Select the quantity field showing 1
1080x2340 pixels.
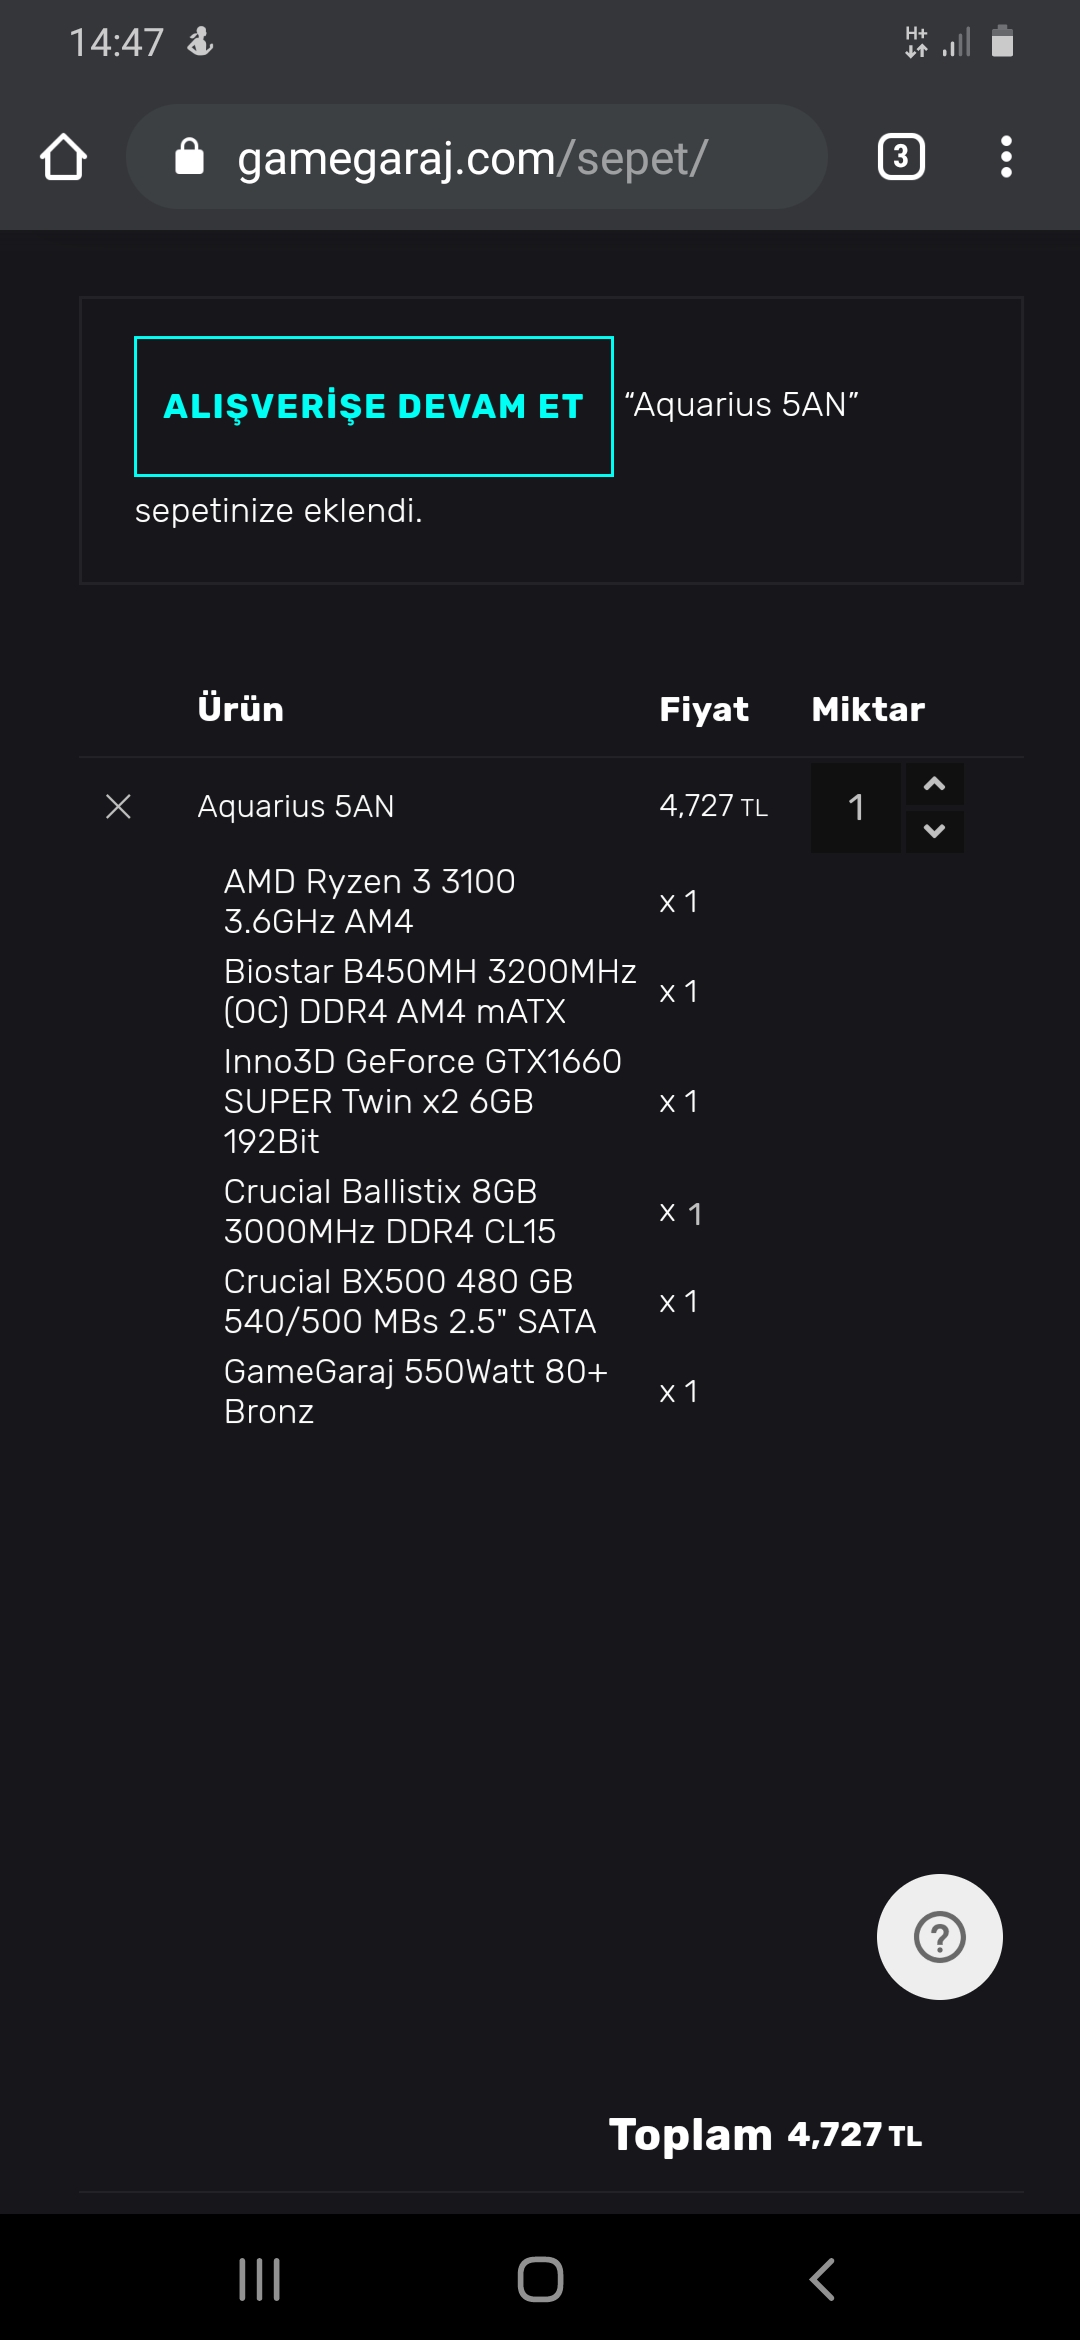[x=856, y=808]
